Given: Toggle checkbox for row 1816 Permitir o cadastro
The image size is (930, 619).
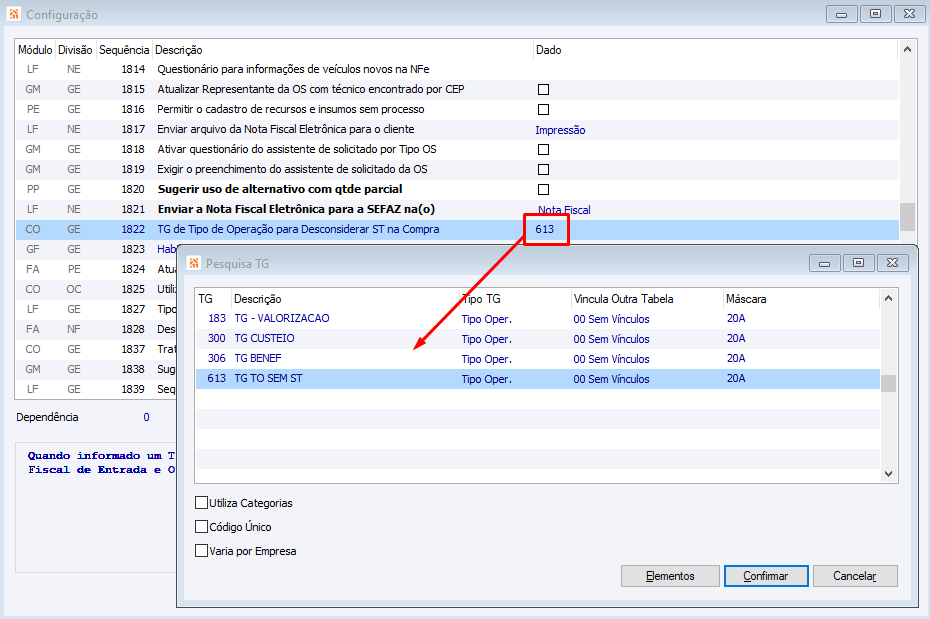Looking at the screenshot, I should 543,110.
